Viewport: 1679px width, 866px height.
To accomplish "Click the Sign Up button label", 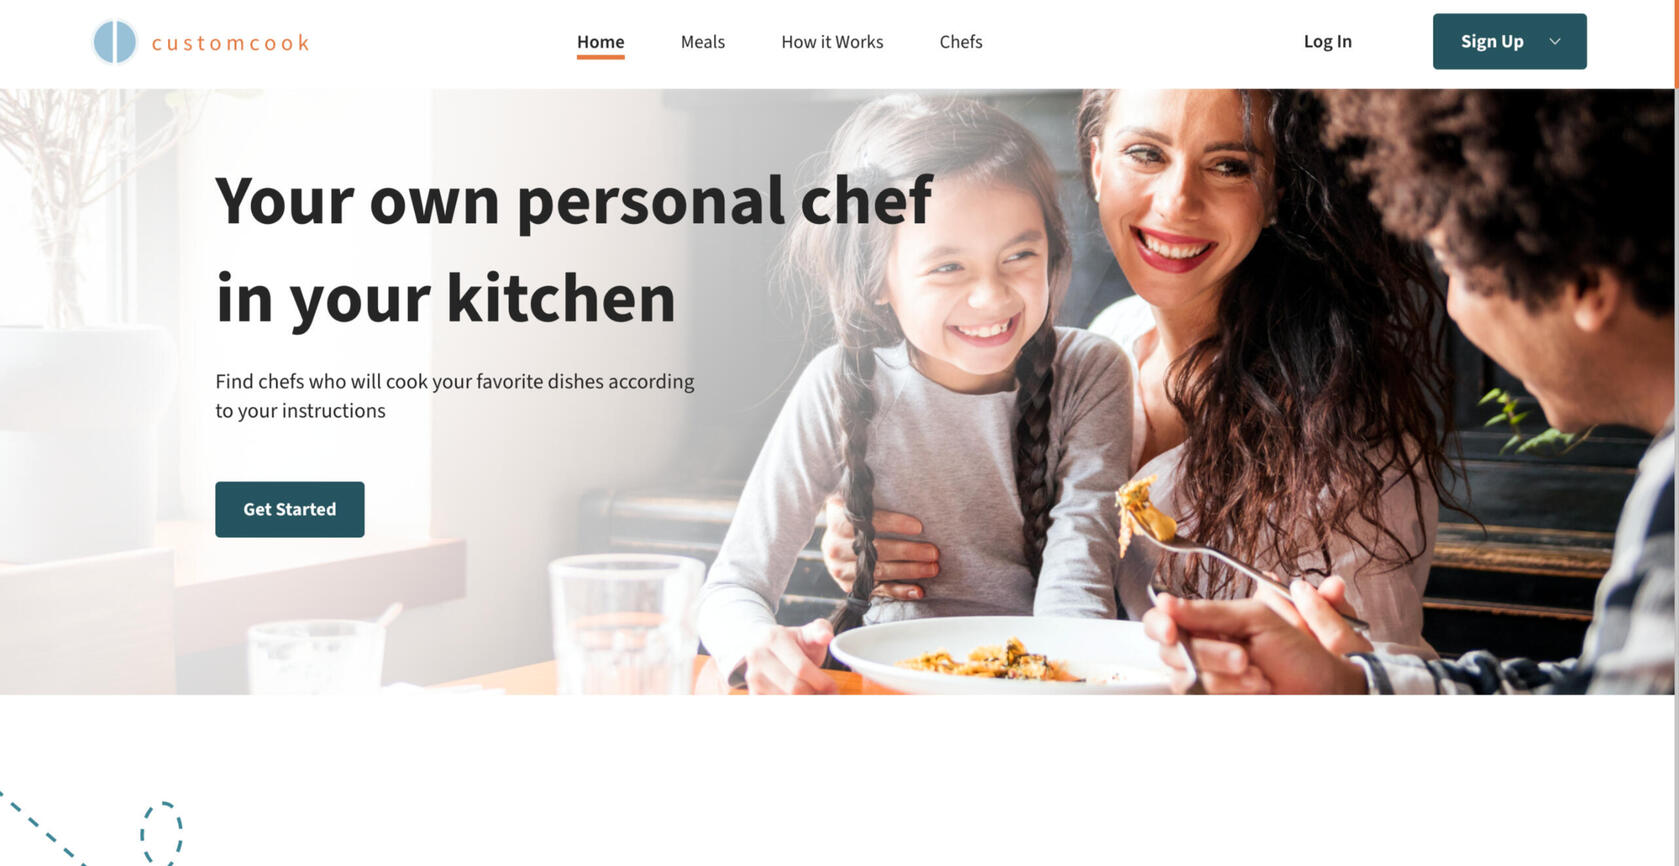I will click(x=1492, y=41).
